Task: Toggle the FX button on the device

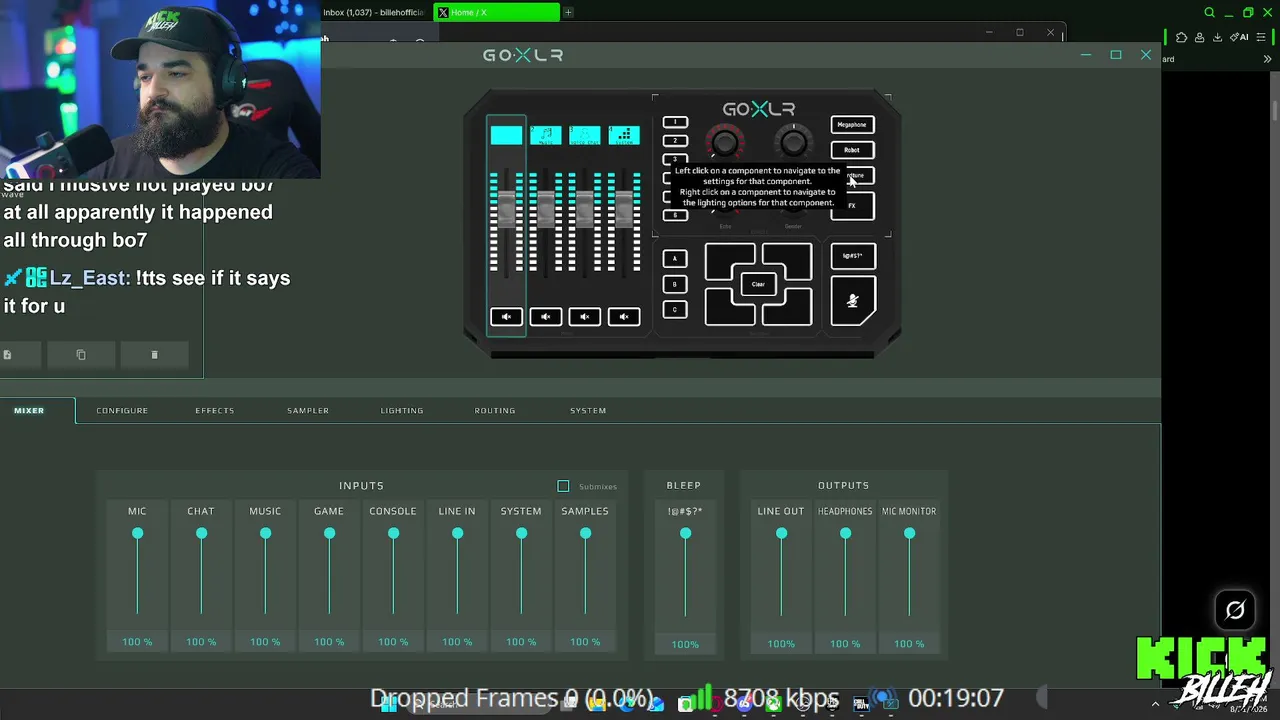Action: [x=852, y=206]
